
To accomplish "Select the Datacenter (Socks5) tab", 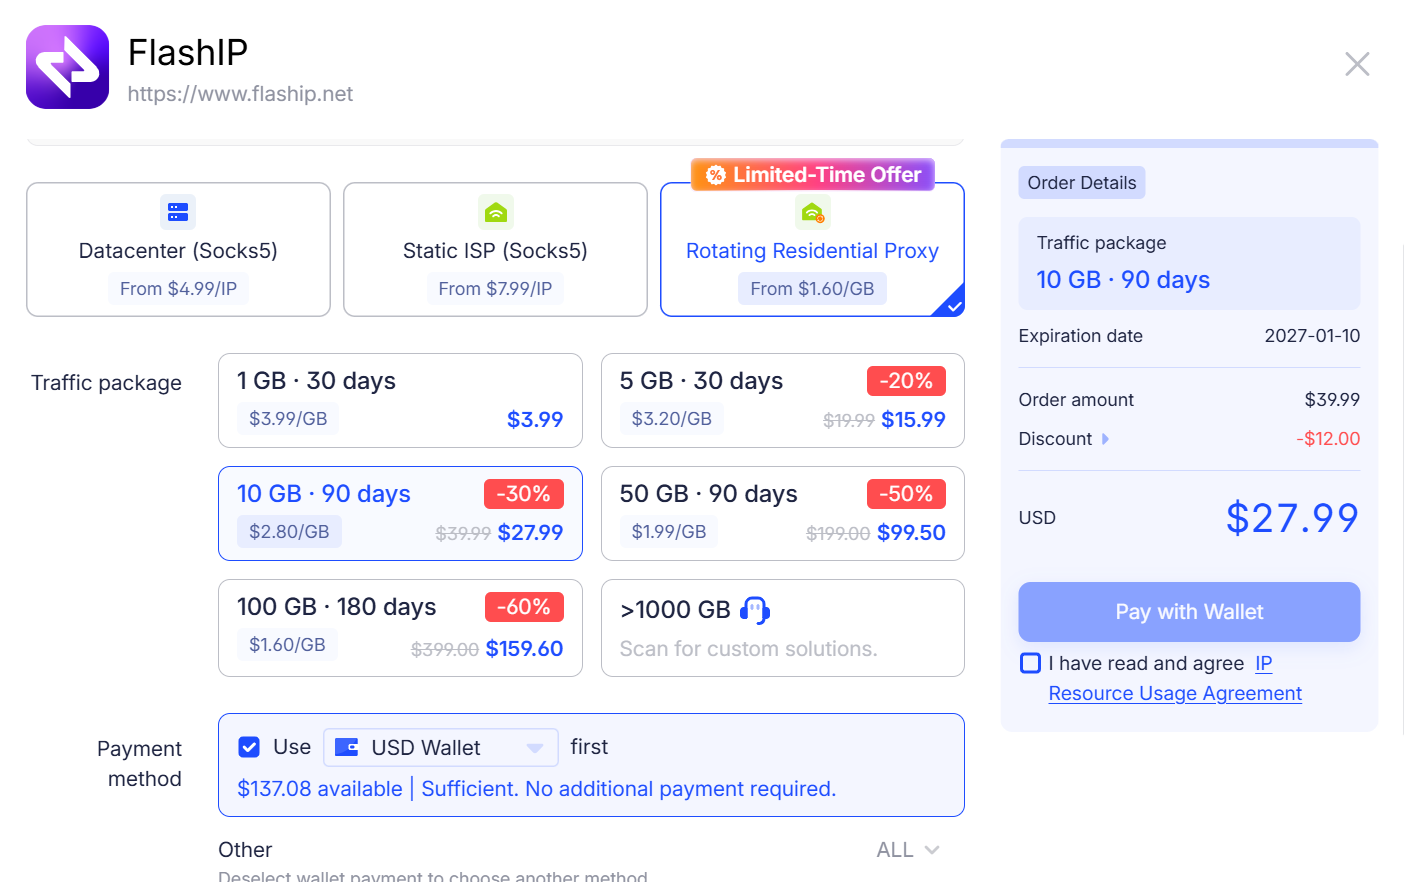I will pos(178,249).
